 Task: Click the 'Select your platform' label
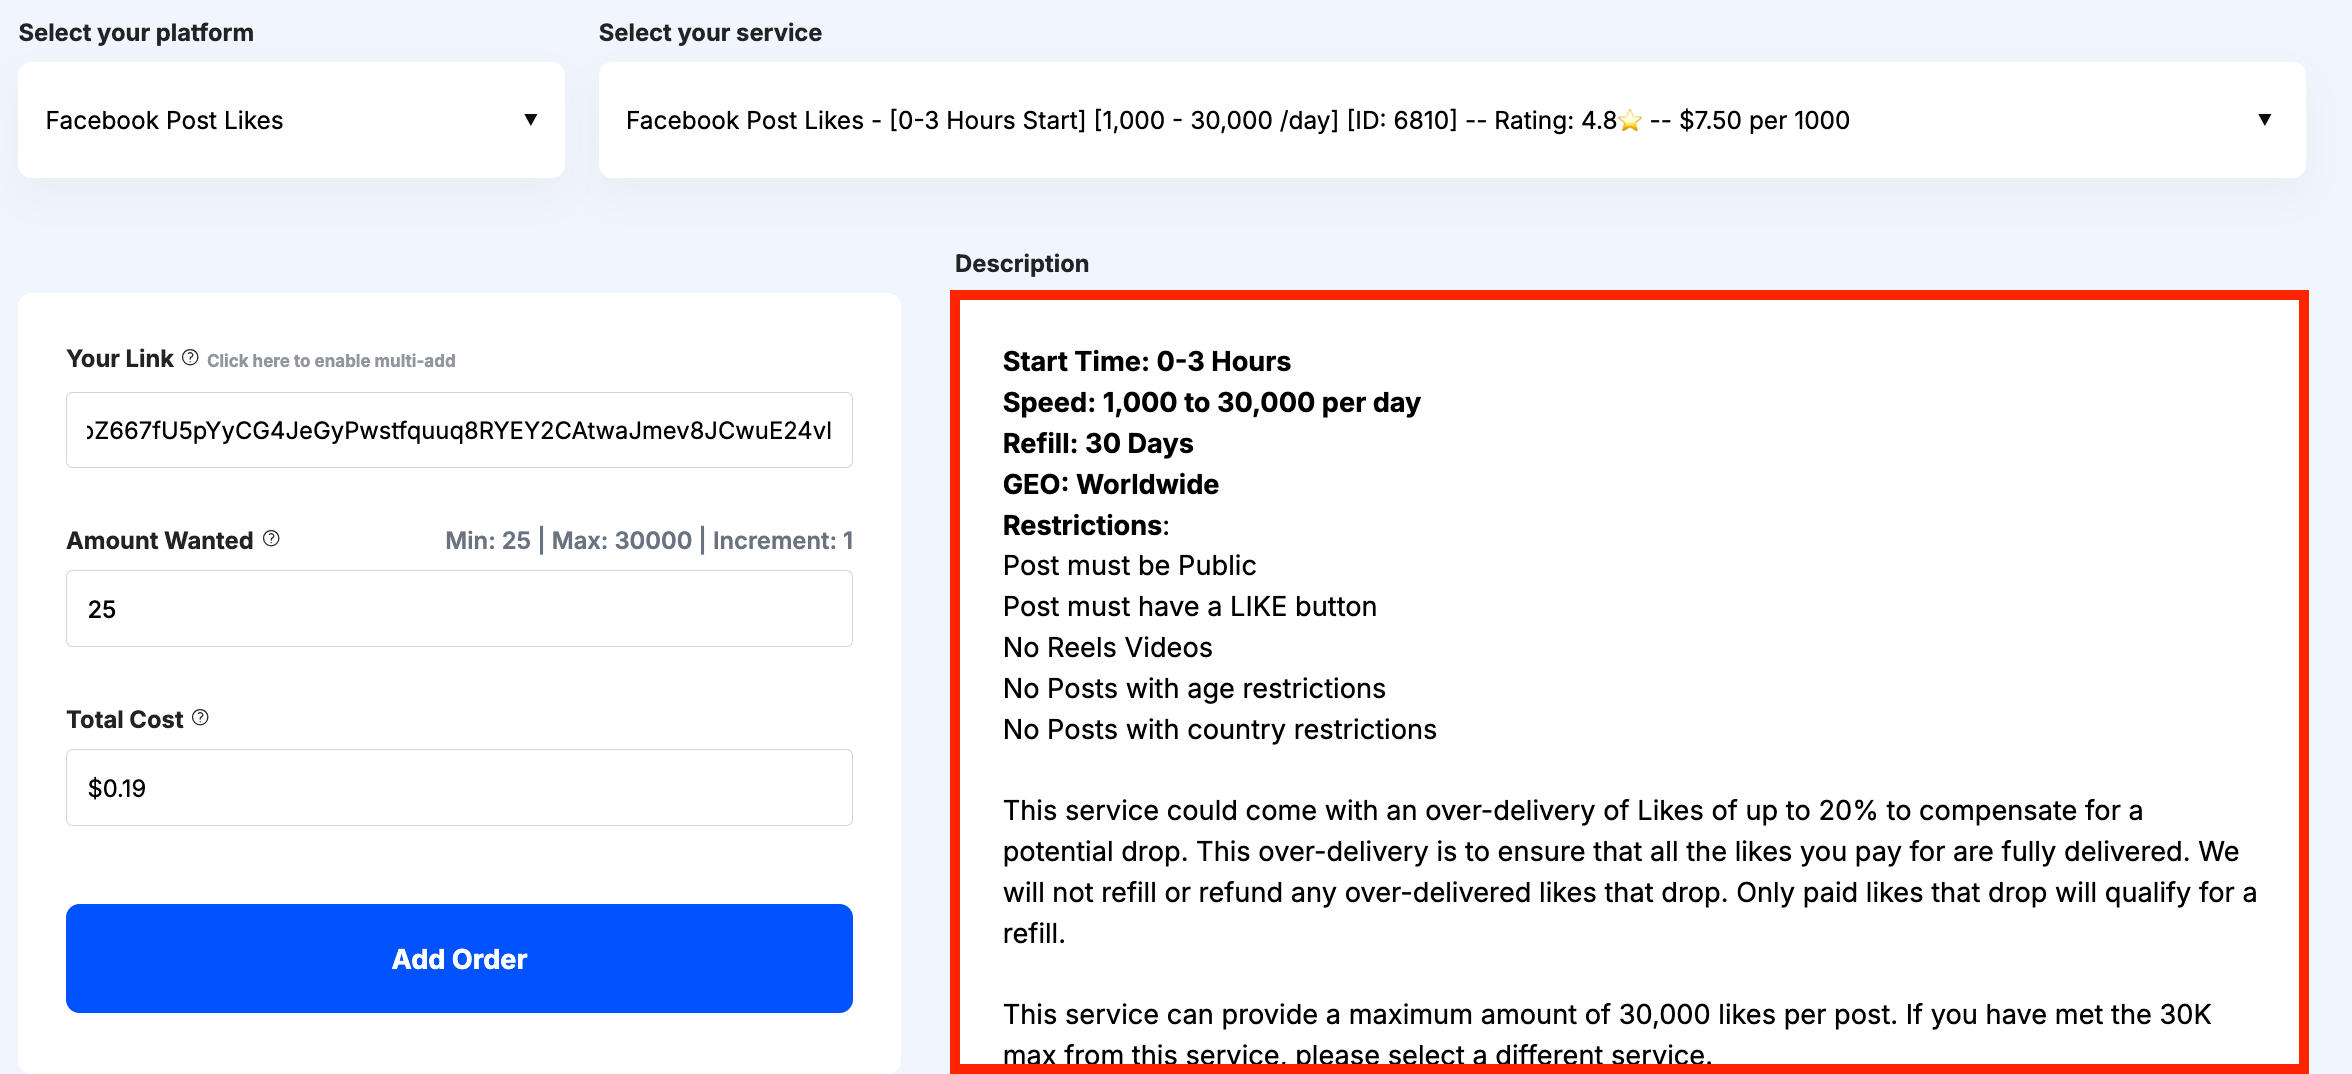[136, 33]
